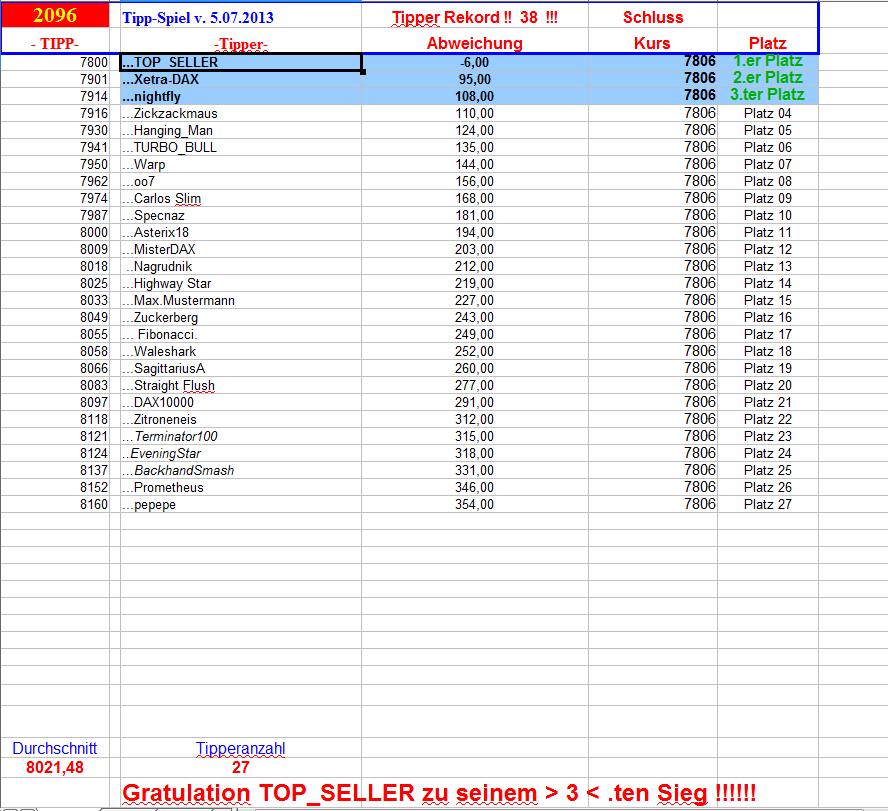Click the Tipperanzahl value 27
Image resolution: width=888 pixels, height=811 pixels.
pos(241,767)
